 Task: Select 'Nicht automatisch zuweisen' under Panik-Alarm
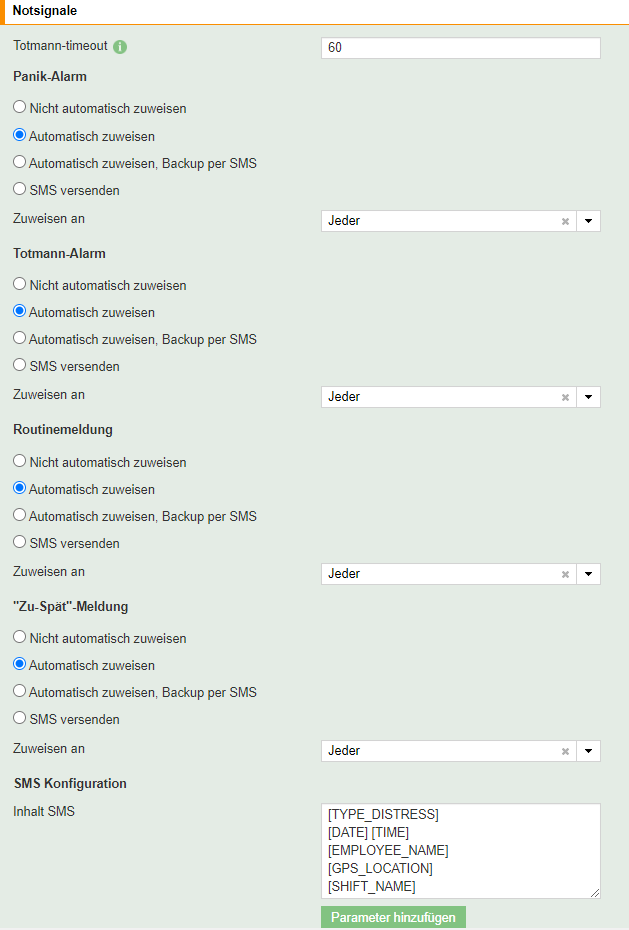[x=19, y=108]
